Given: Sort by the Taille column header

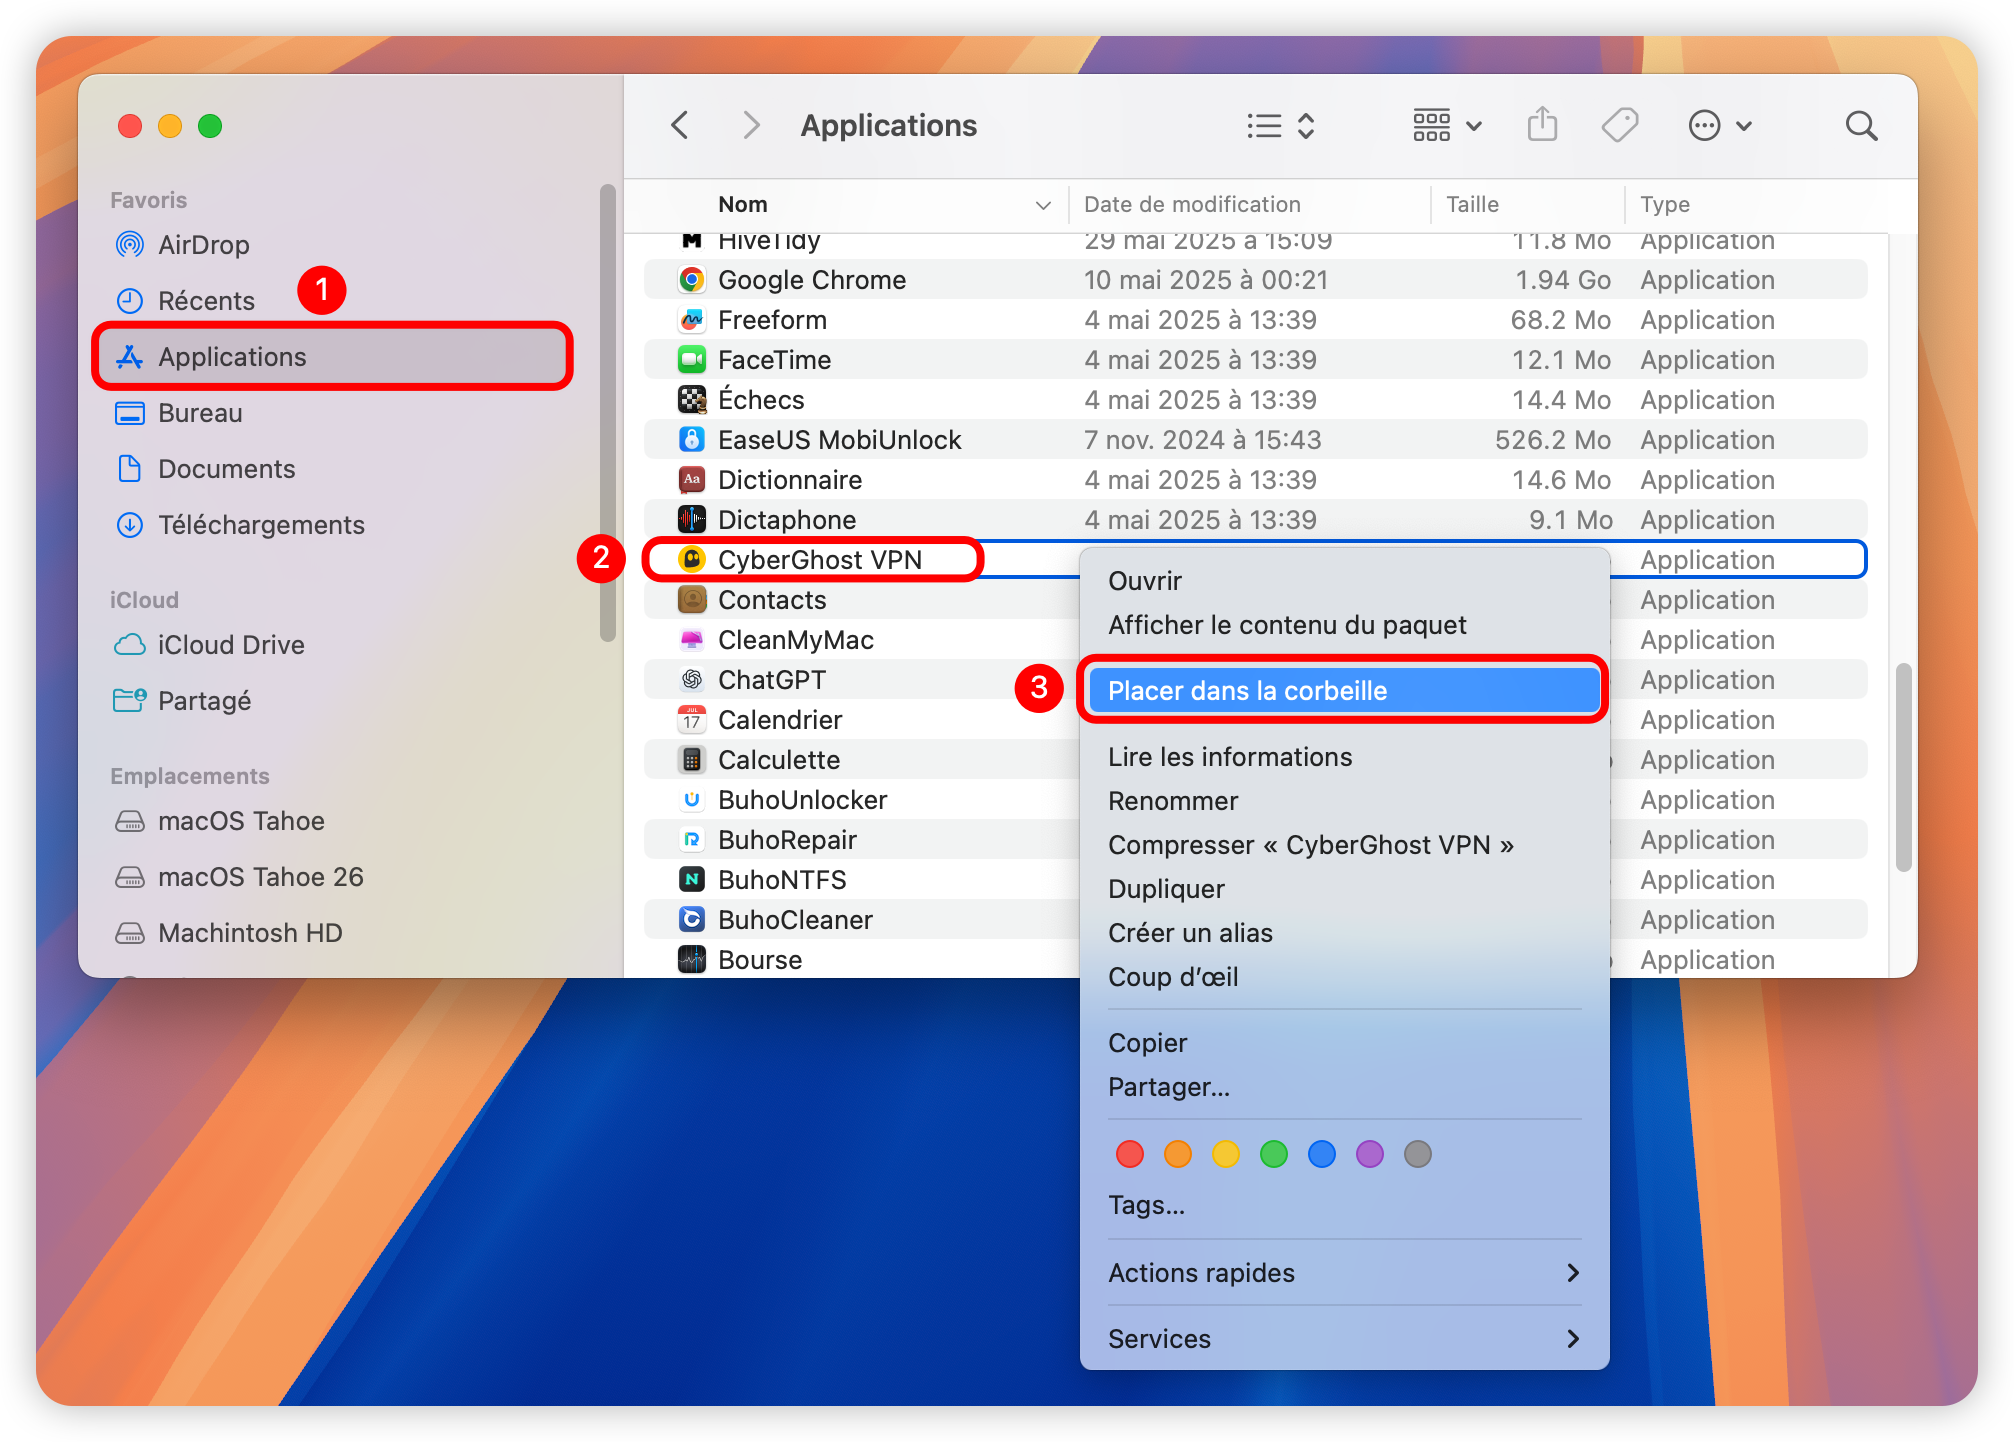Looking at the screenshot, I should pos(1472,204).
